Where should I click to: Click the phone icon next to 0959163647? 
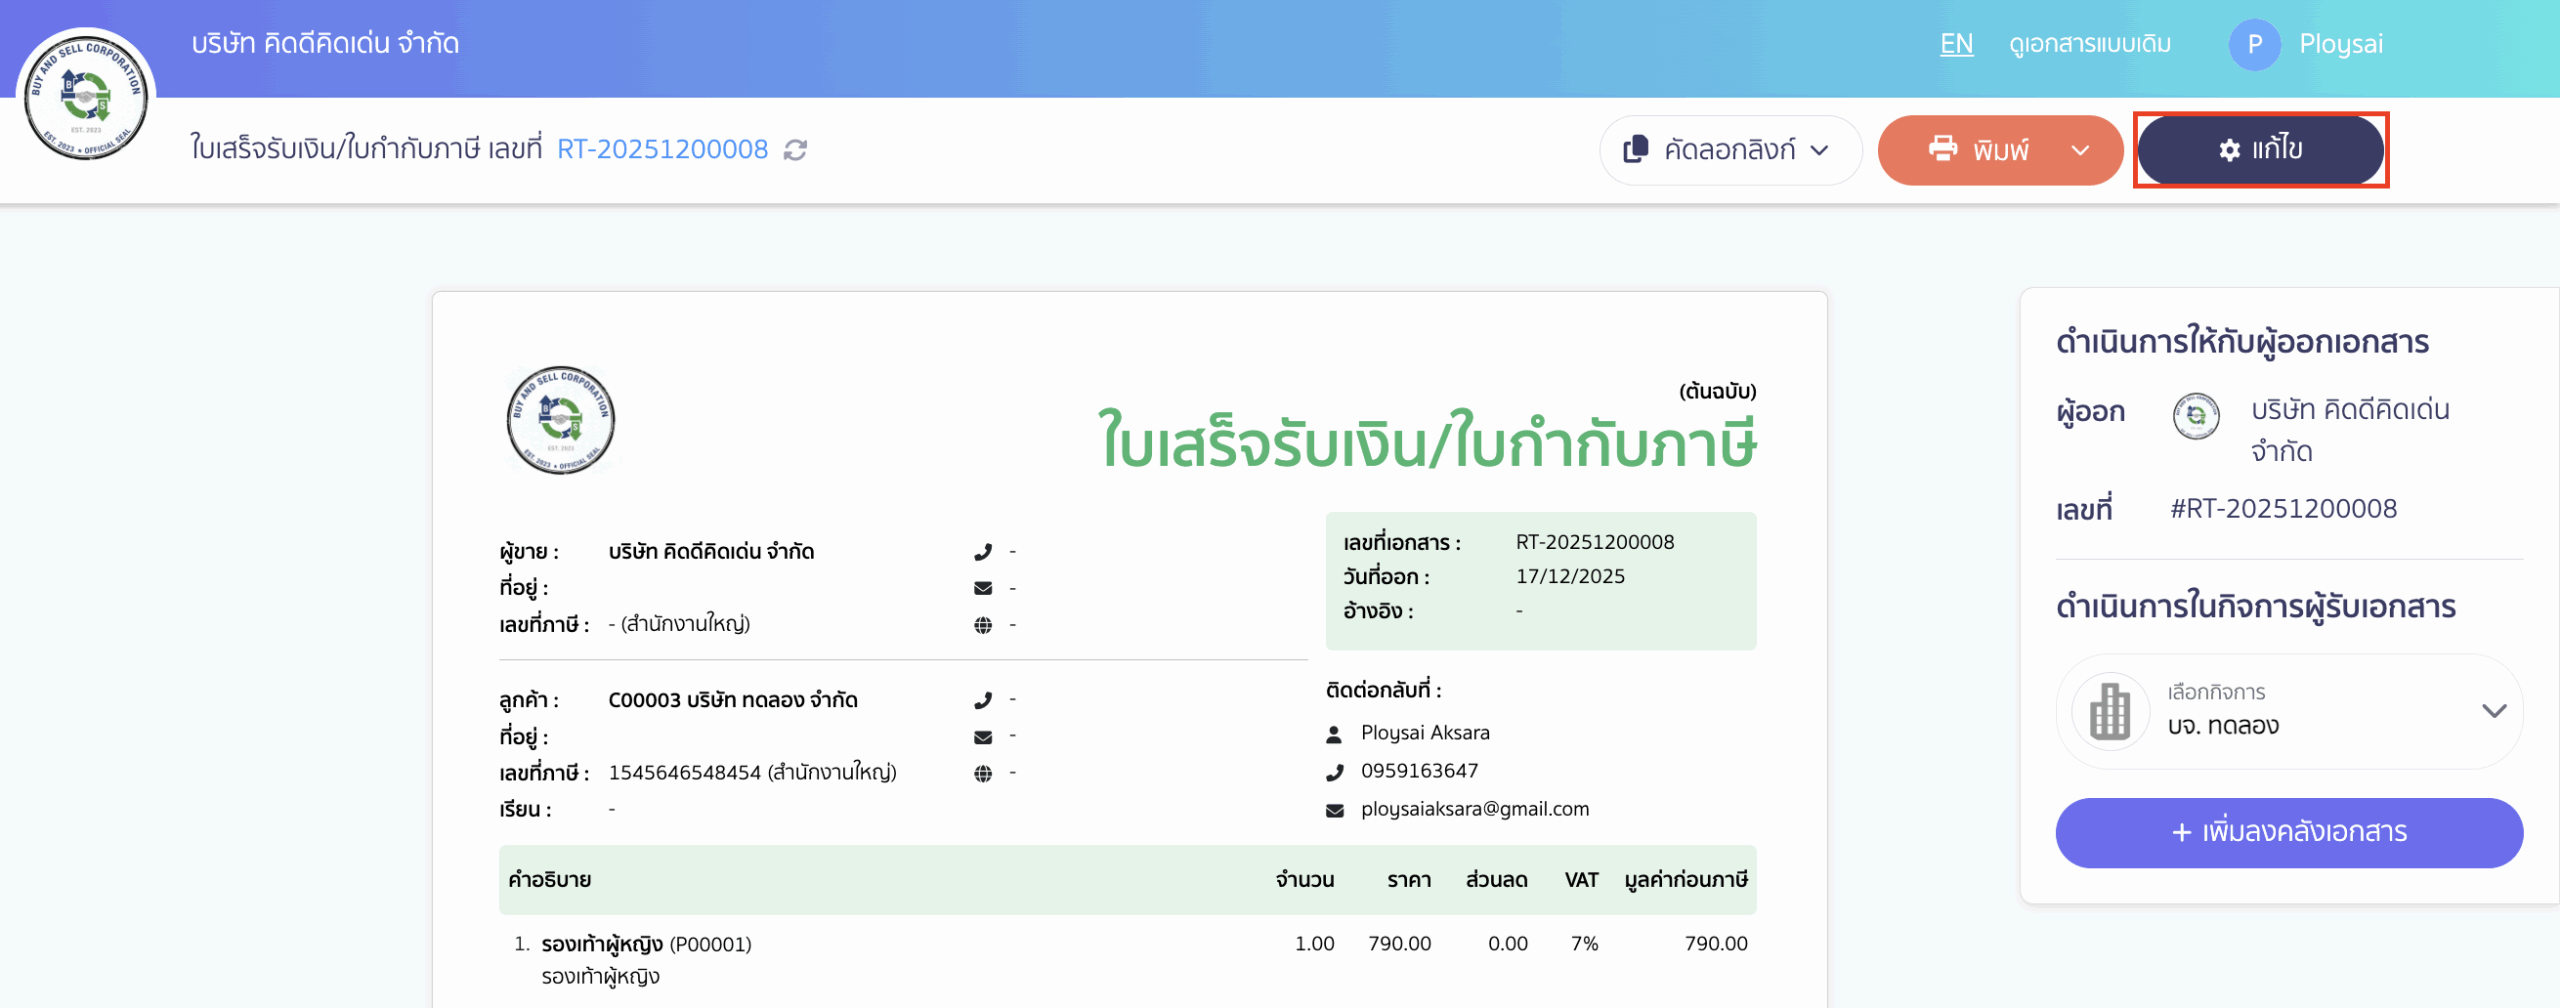click(x=1333, y=770)
